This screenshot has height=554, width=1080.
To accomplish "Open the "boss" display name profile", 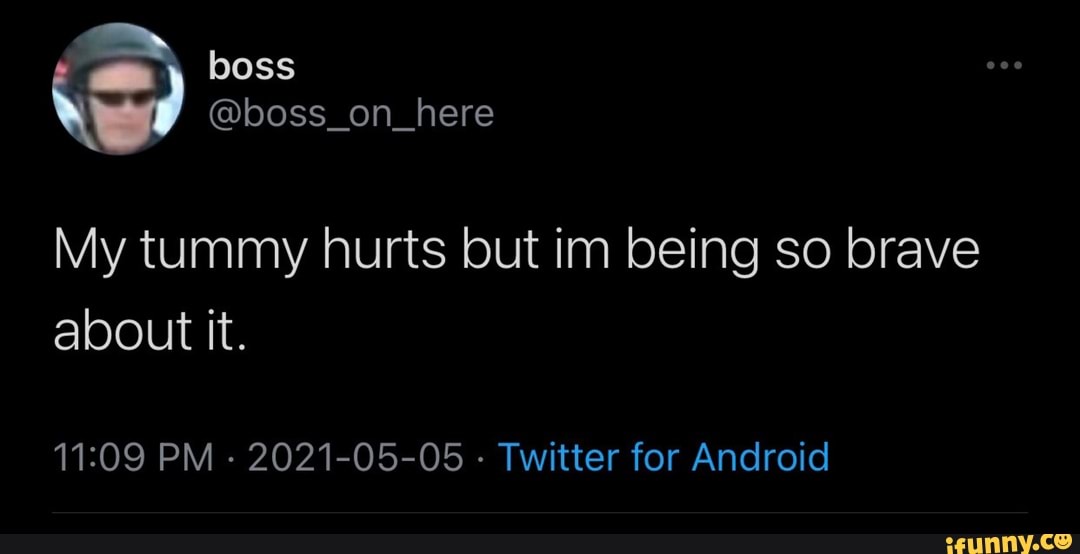I will coord(251,66).
